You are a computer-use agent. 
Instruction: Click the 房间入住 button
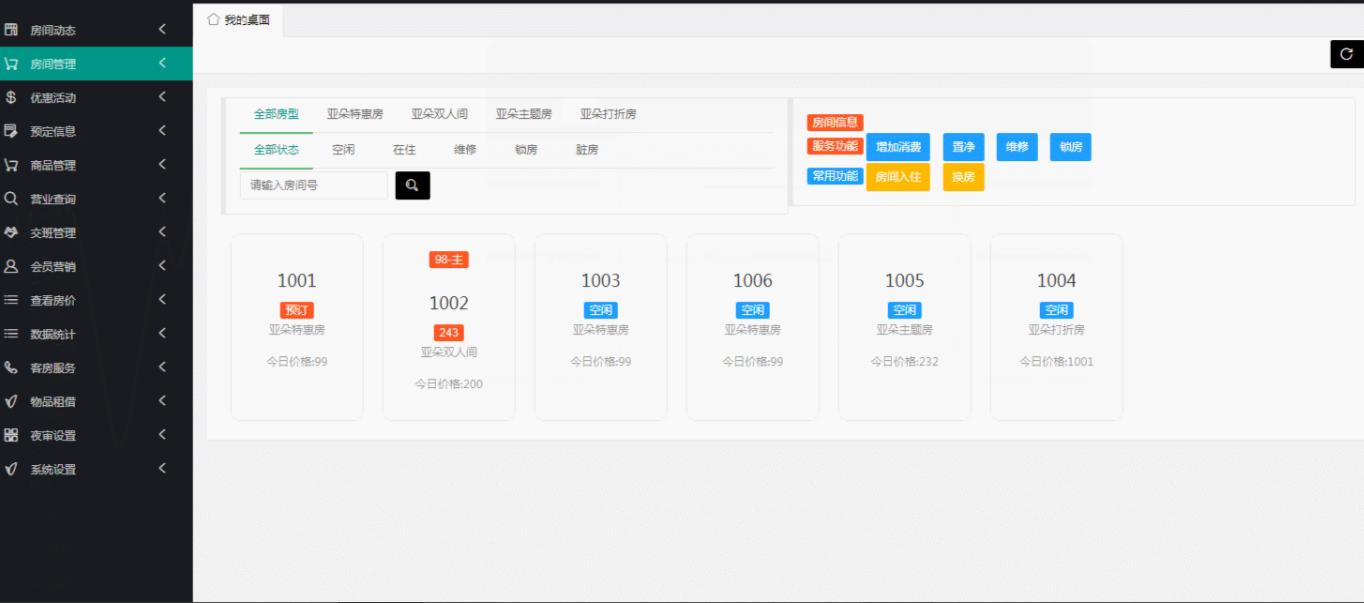pos(898,177)
